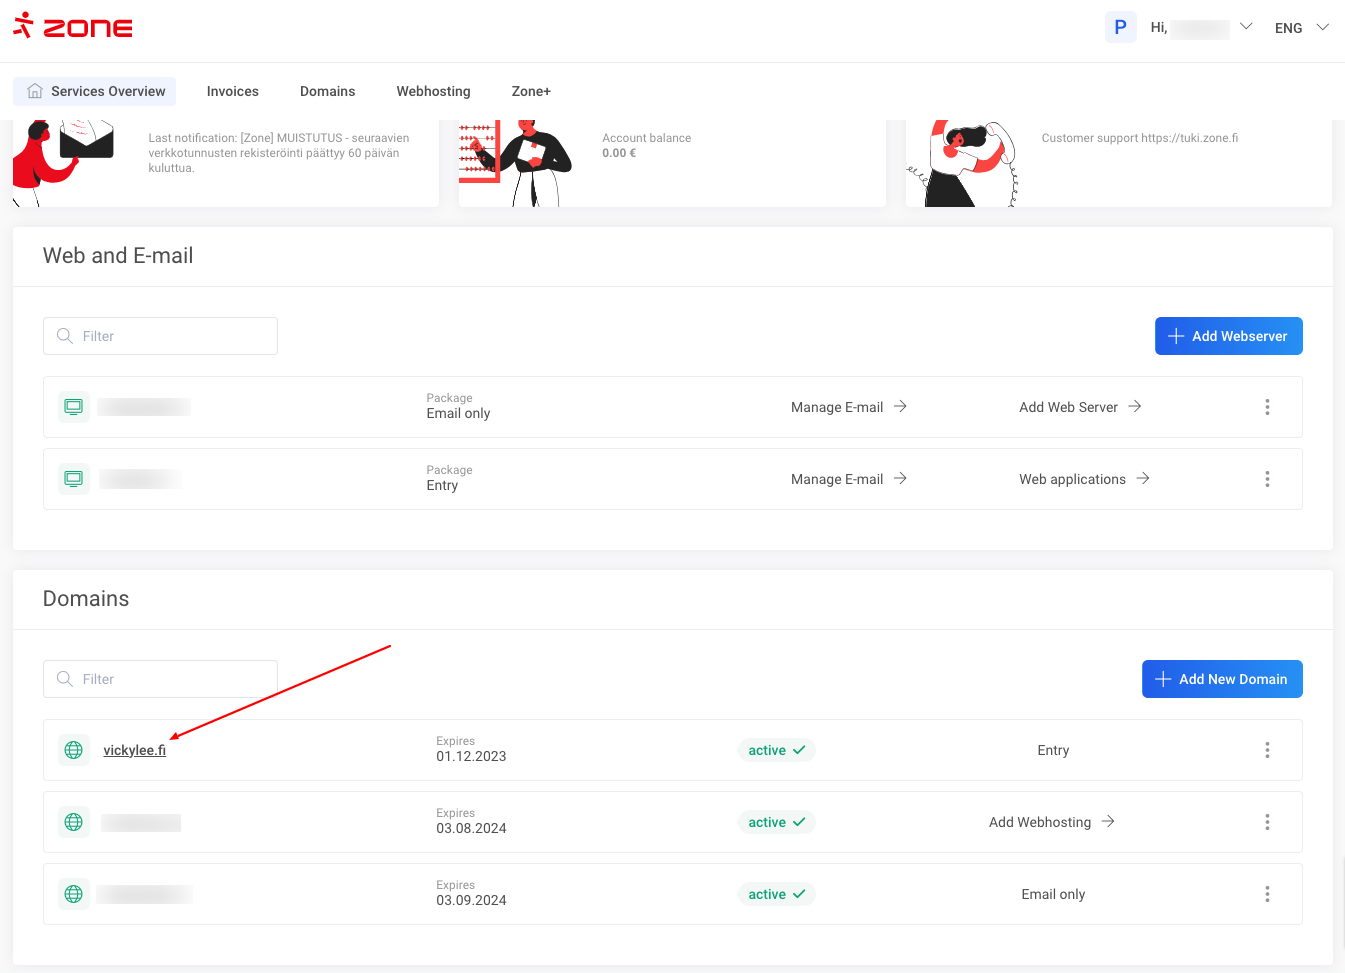Click the globe icon beside vickylee.fi
The image size is (1345, 973).
click(x=74, y=750)
